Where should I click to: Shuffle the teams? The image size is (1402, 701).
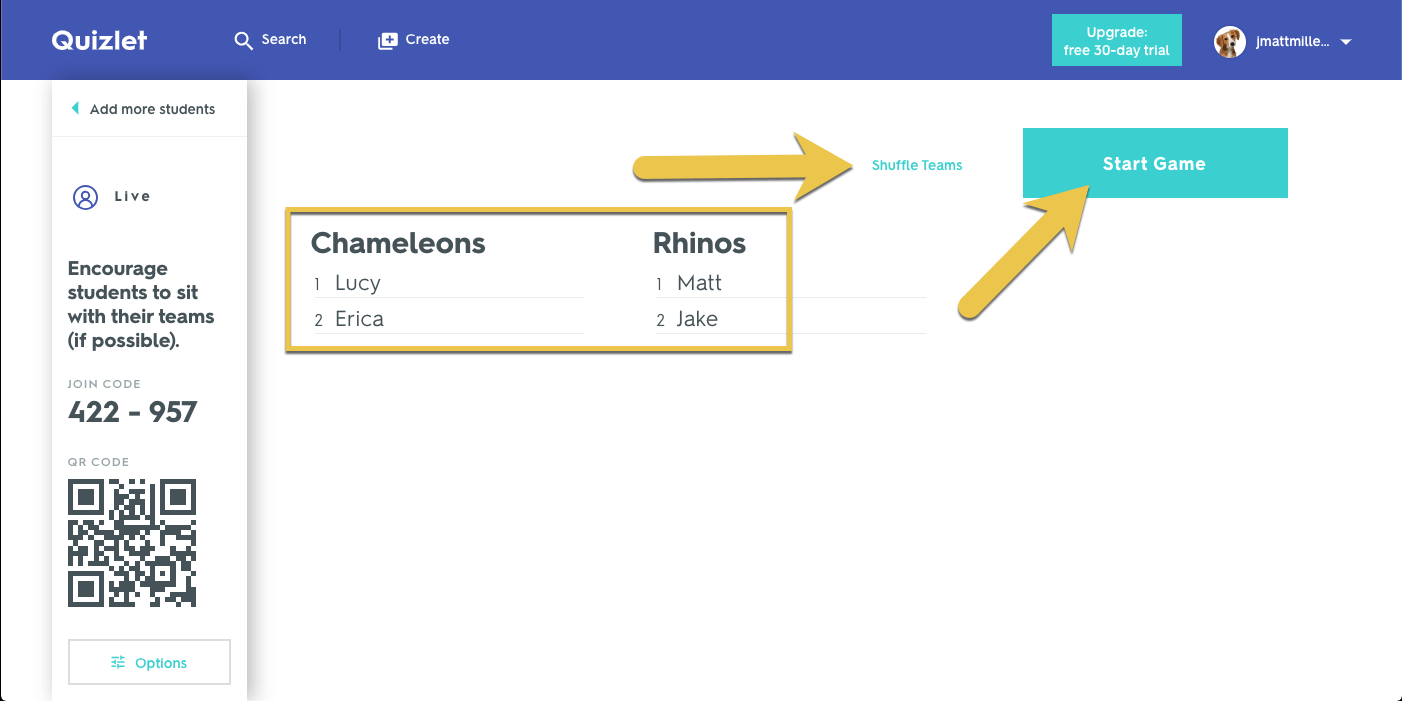pos(916,165)
